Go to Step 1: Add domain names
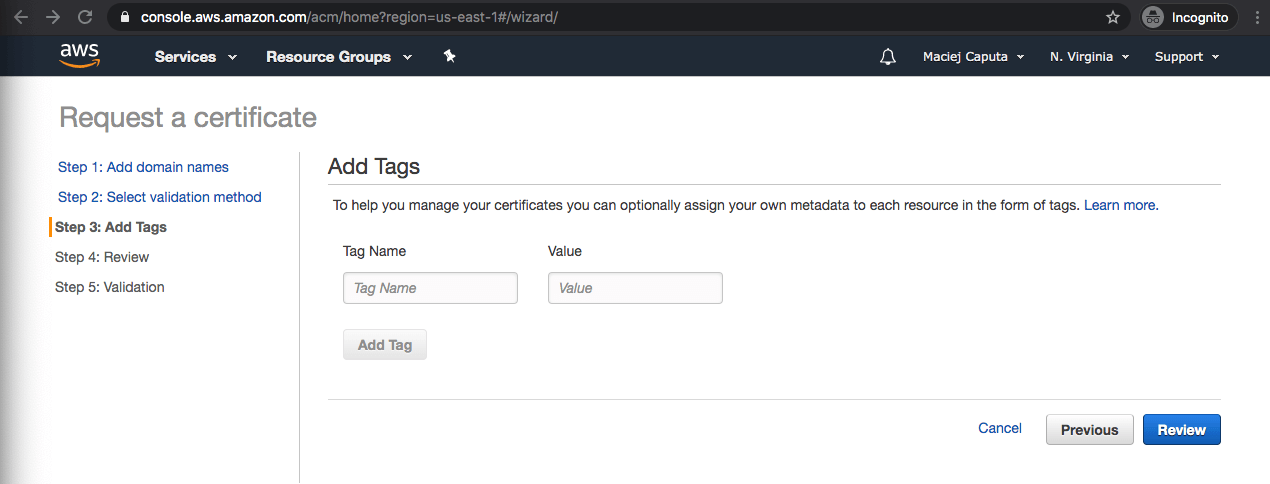Viewport: 1270px width, 484px height. pos(143,167)
